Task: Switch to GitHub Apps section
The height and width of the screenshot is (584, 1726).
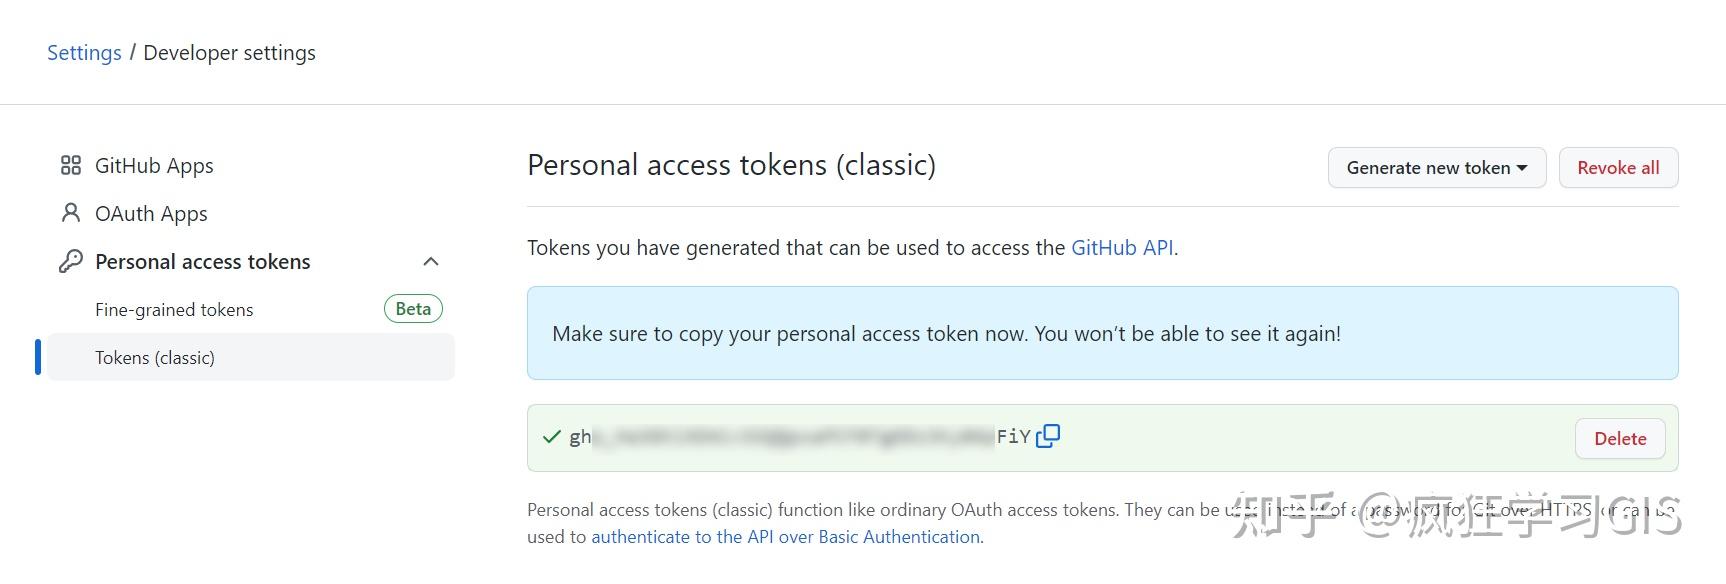Action: point(153,165)
